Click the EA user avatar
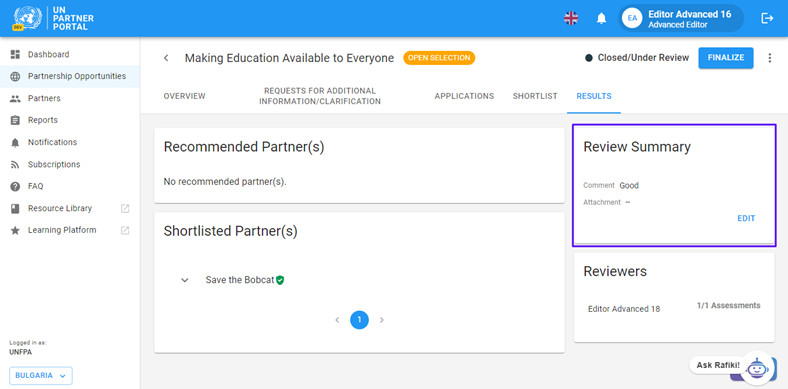Image resolution: width=788 pixels, height=389 pixels. click(632, 19)
